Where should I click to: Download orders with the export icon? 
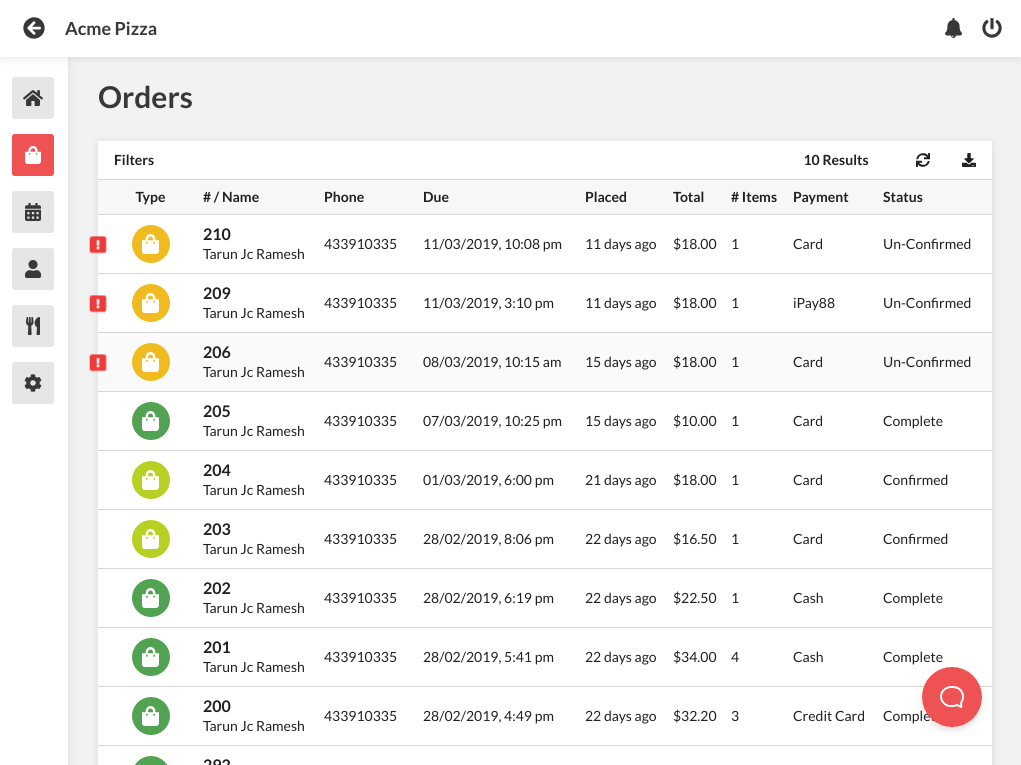point(969,160)
